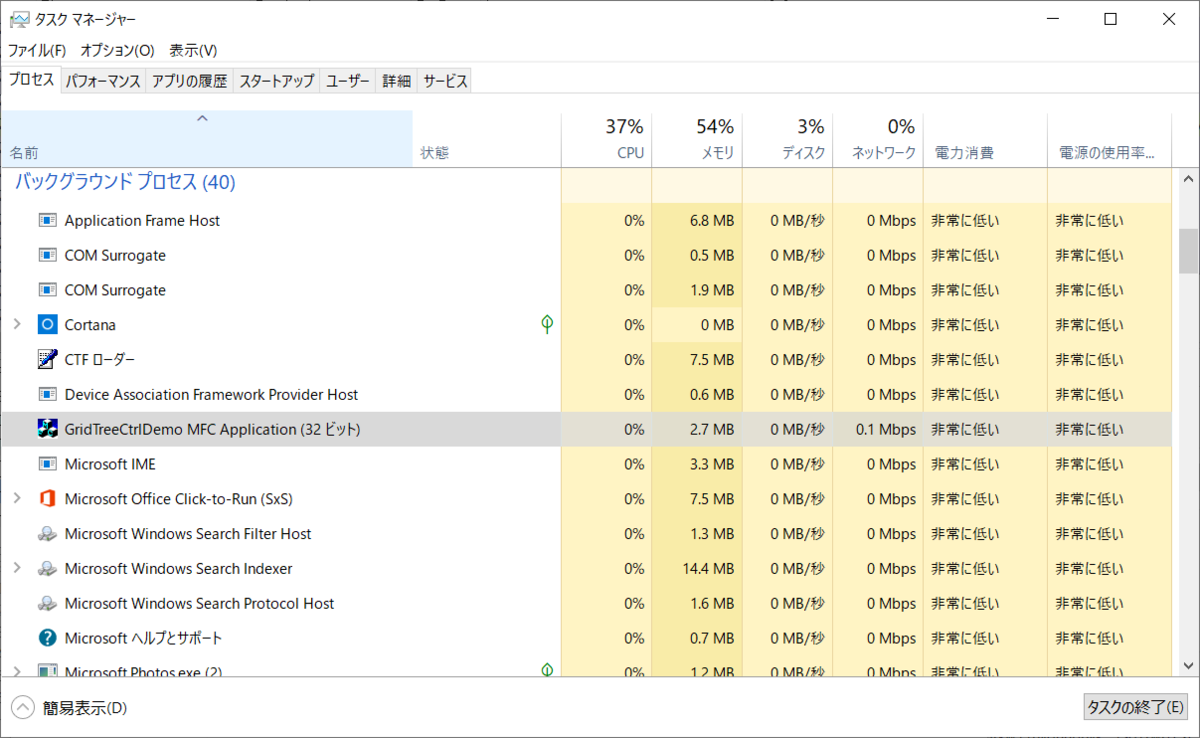Select the Microsoft Office Click-to-Run (SxS) name

pos(178,498)
